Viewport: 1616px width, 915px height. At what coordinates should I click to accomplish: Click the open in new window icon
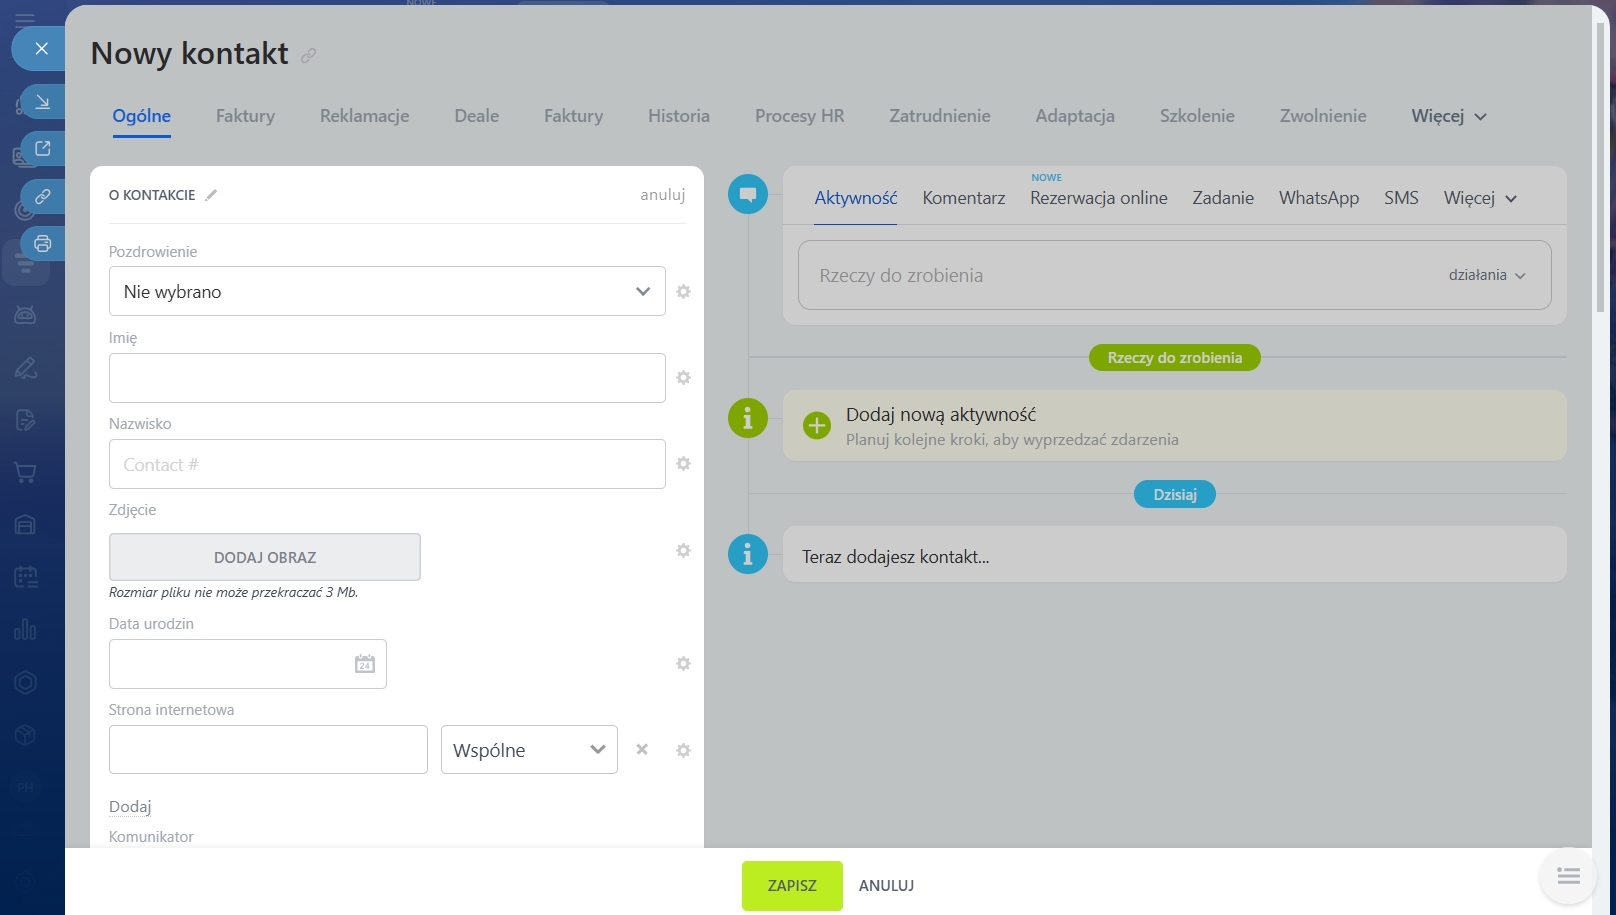(x=42, y=149)
